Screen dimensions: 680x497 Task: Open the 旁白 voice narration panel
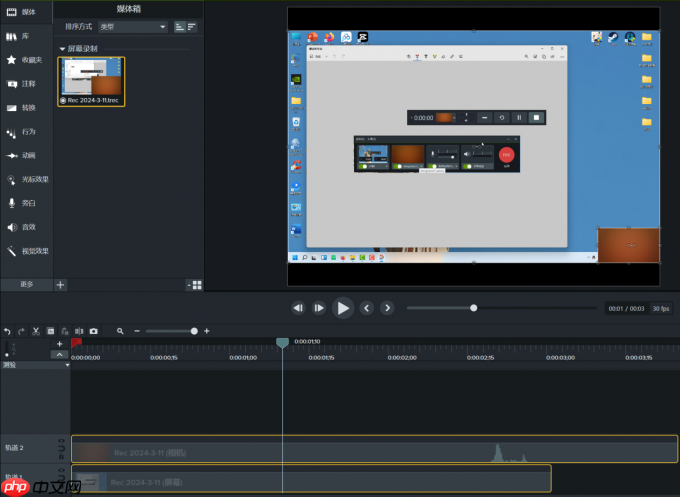pos(27,203)
